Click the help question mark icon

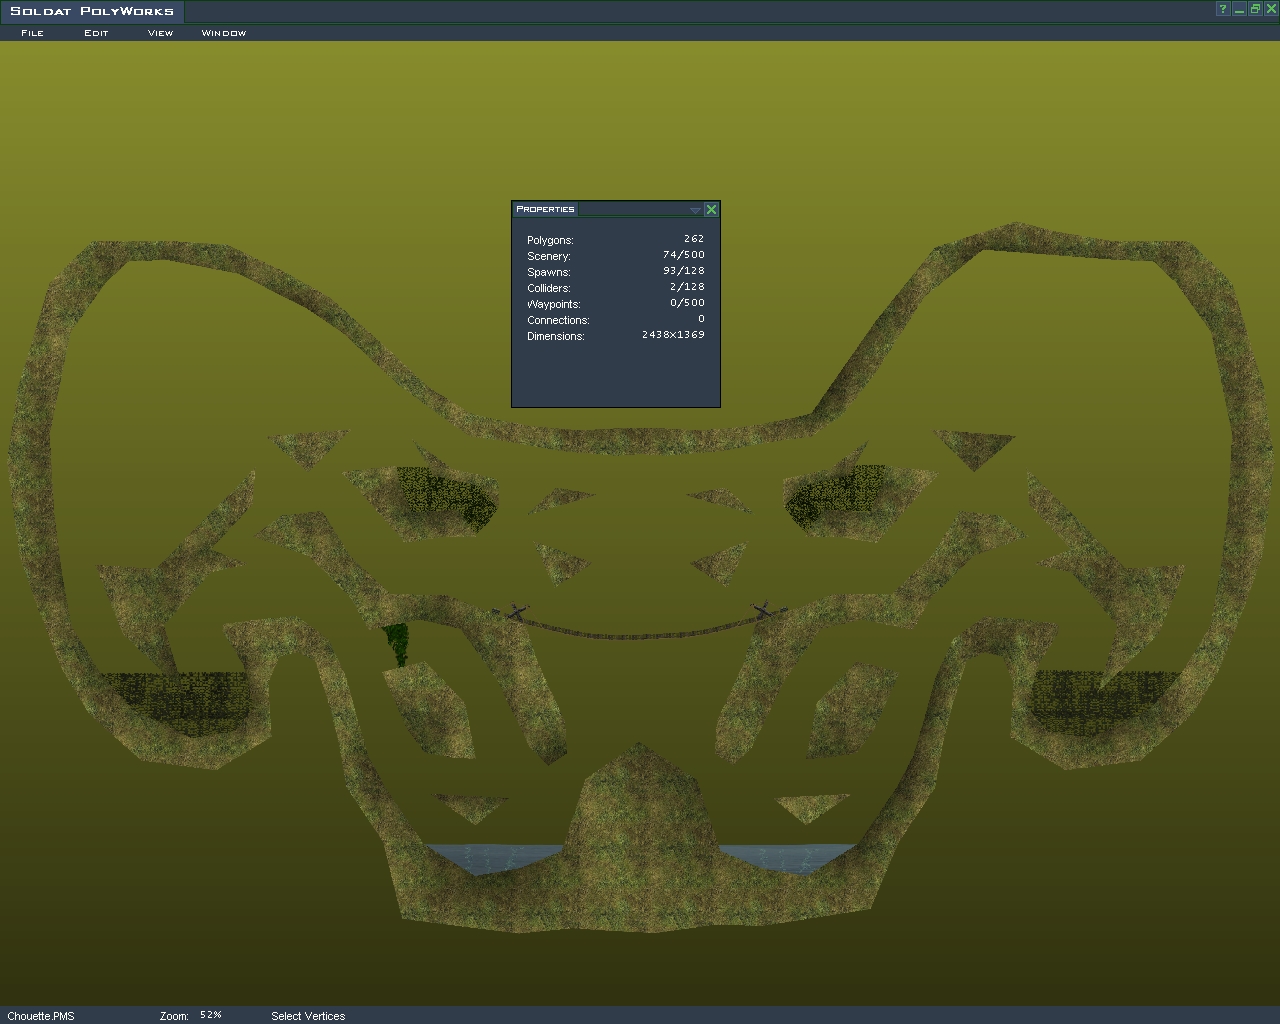(x=1222, y=9)
